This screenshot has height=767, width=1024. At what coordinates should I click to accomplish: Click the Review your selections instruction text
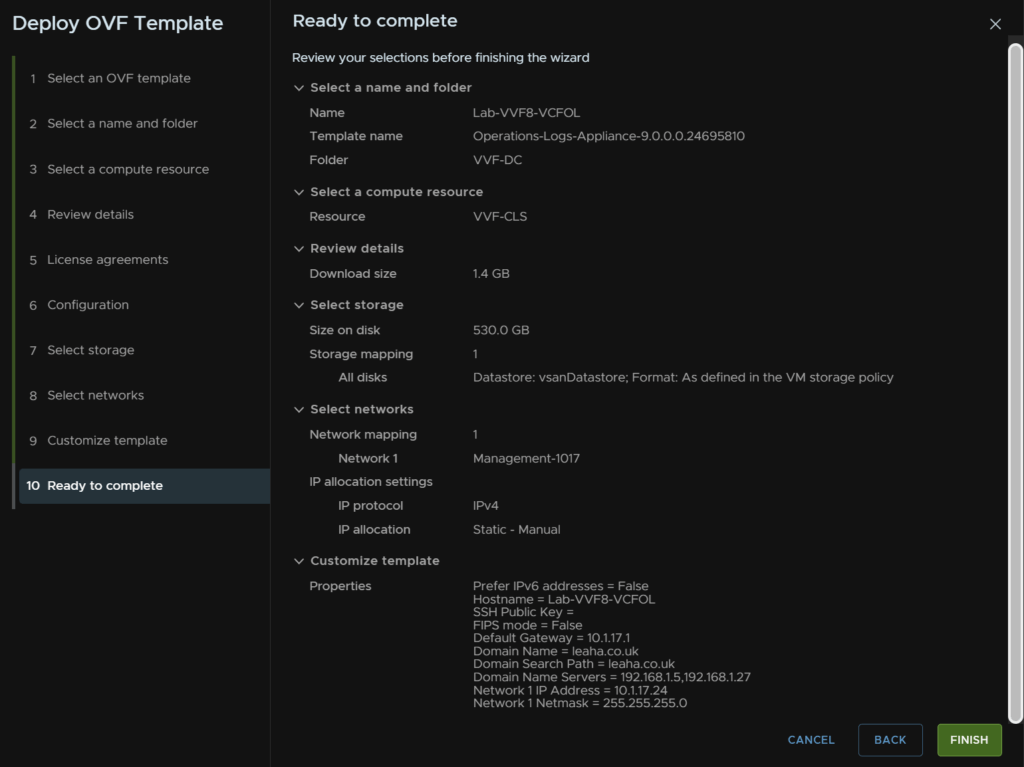coord(440,57)
